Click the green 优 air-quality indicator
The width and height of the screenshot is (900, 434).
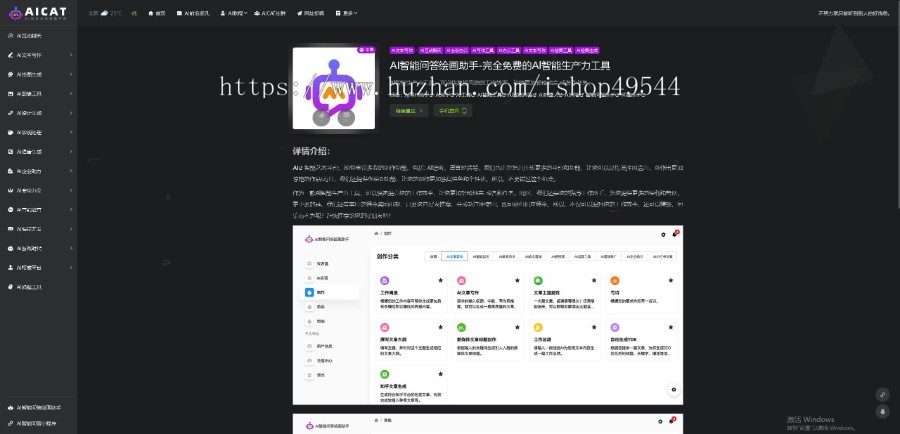pyautogui.click(x=134, y=13)
